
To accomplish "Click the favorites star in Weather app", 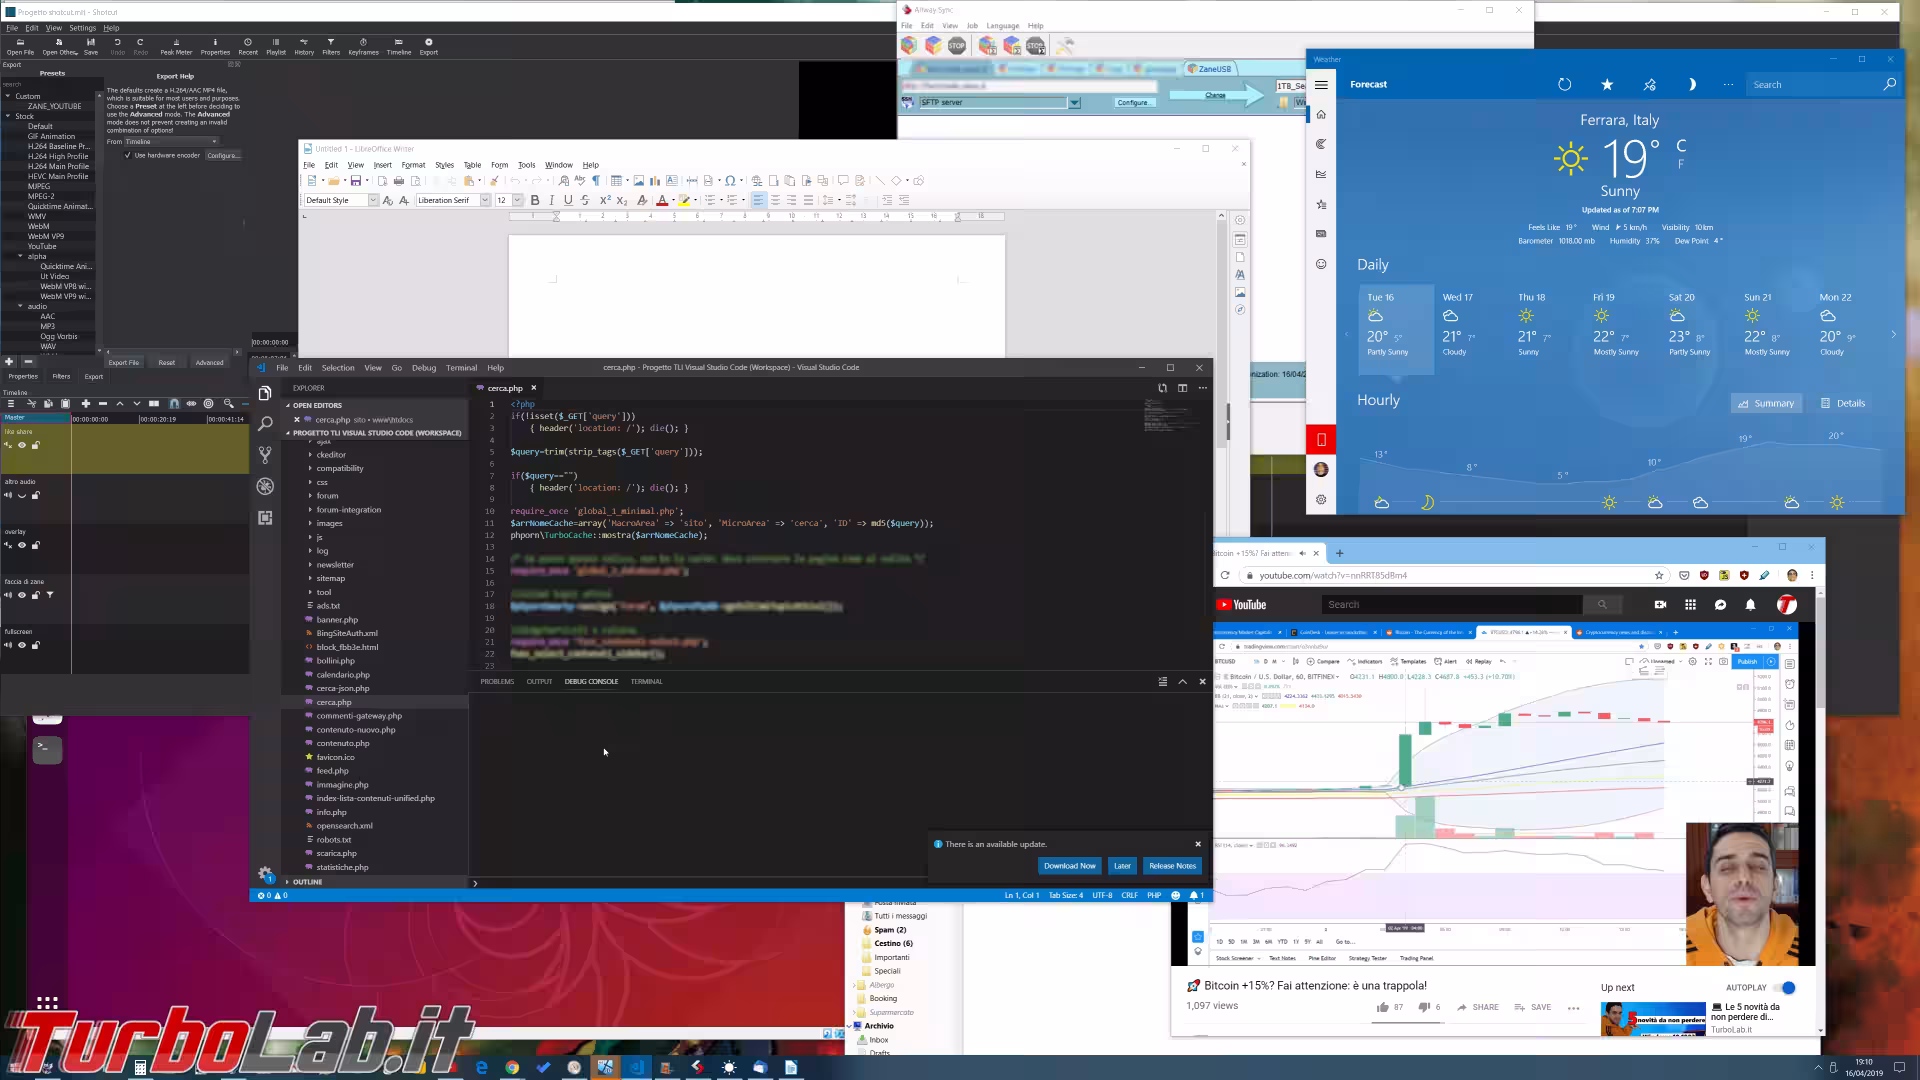I will coord(1607,85).
